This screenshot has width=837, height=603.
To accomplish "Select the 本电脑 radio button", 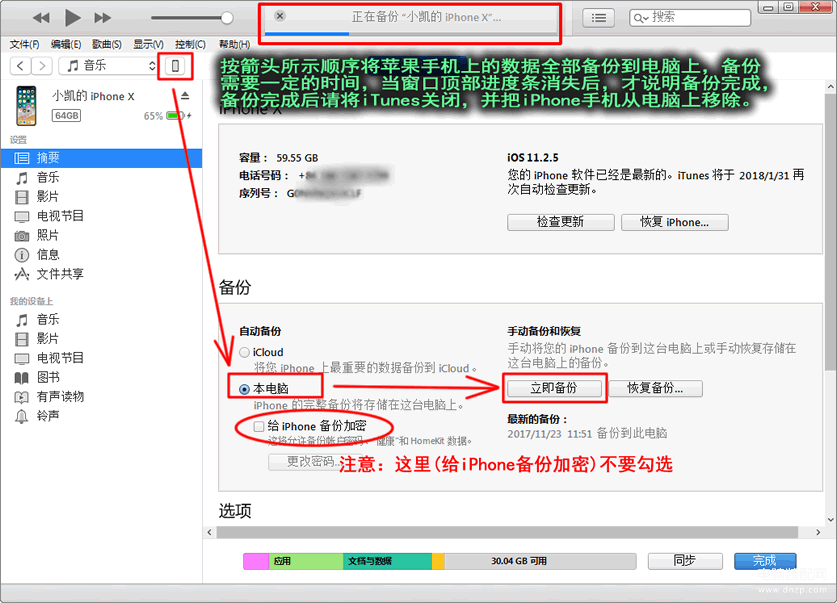I will 244,389.
